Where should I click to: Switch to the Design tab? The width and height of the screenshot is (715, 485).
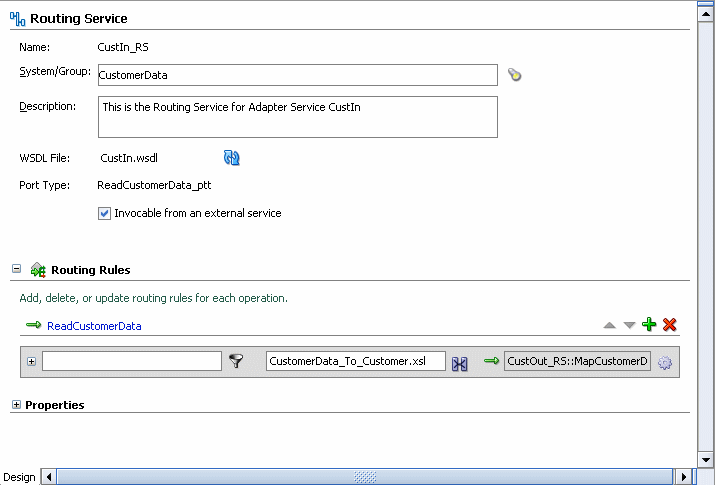[19, 477]
